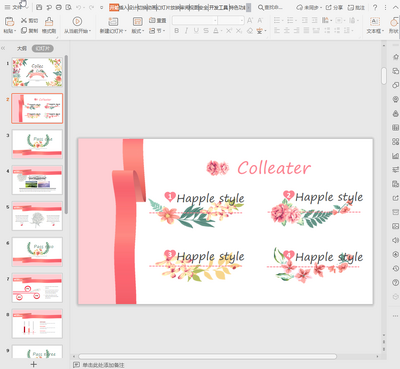Screen dimensions: 400x369
Task: Toggle Underline formatting
Action: [196, 31]
